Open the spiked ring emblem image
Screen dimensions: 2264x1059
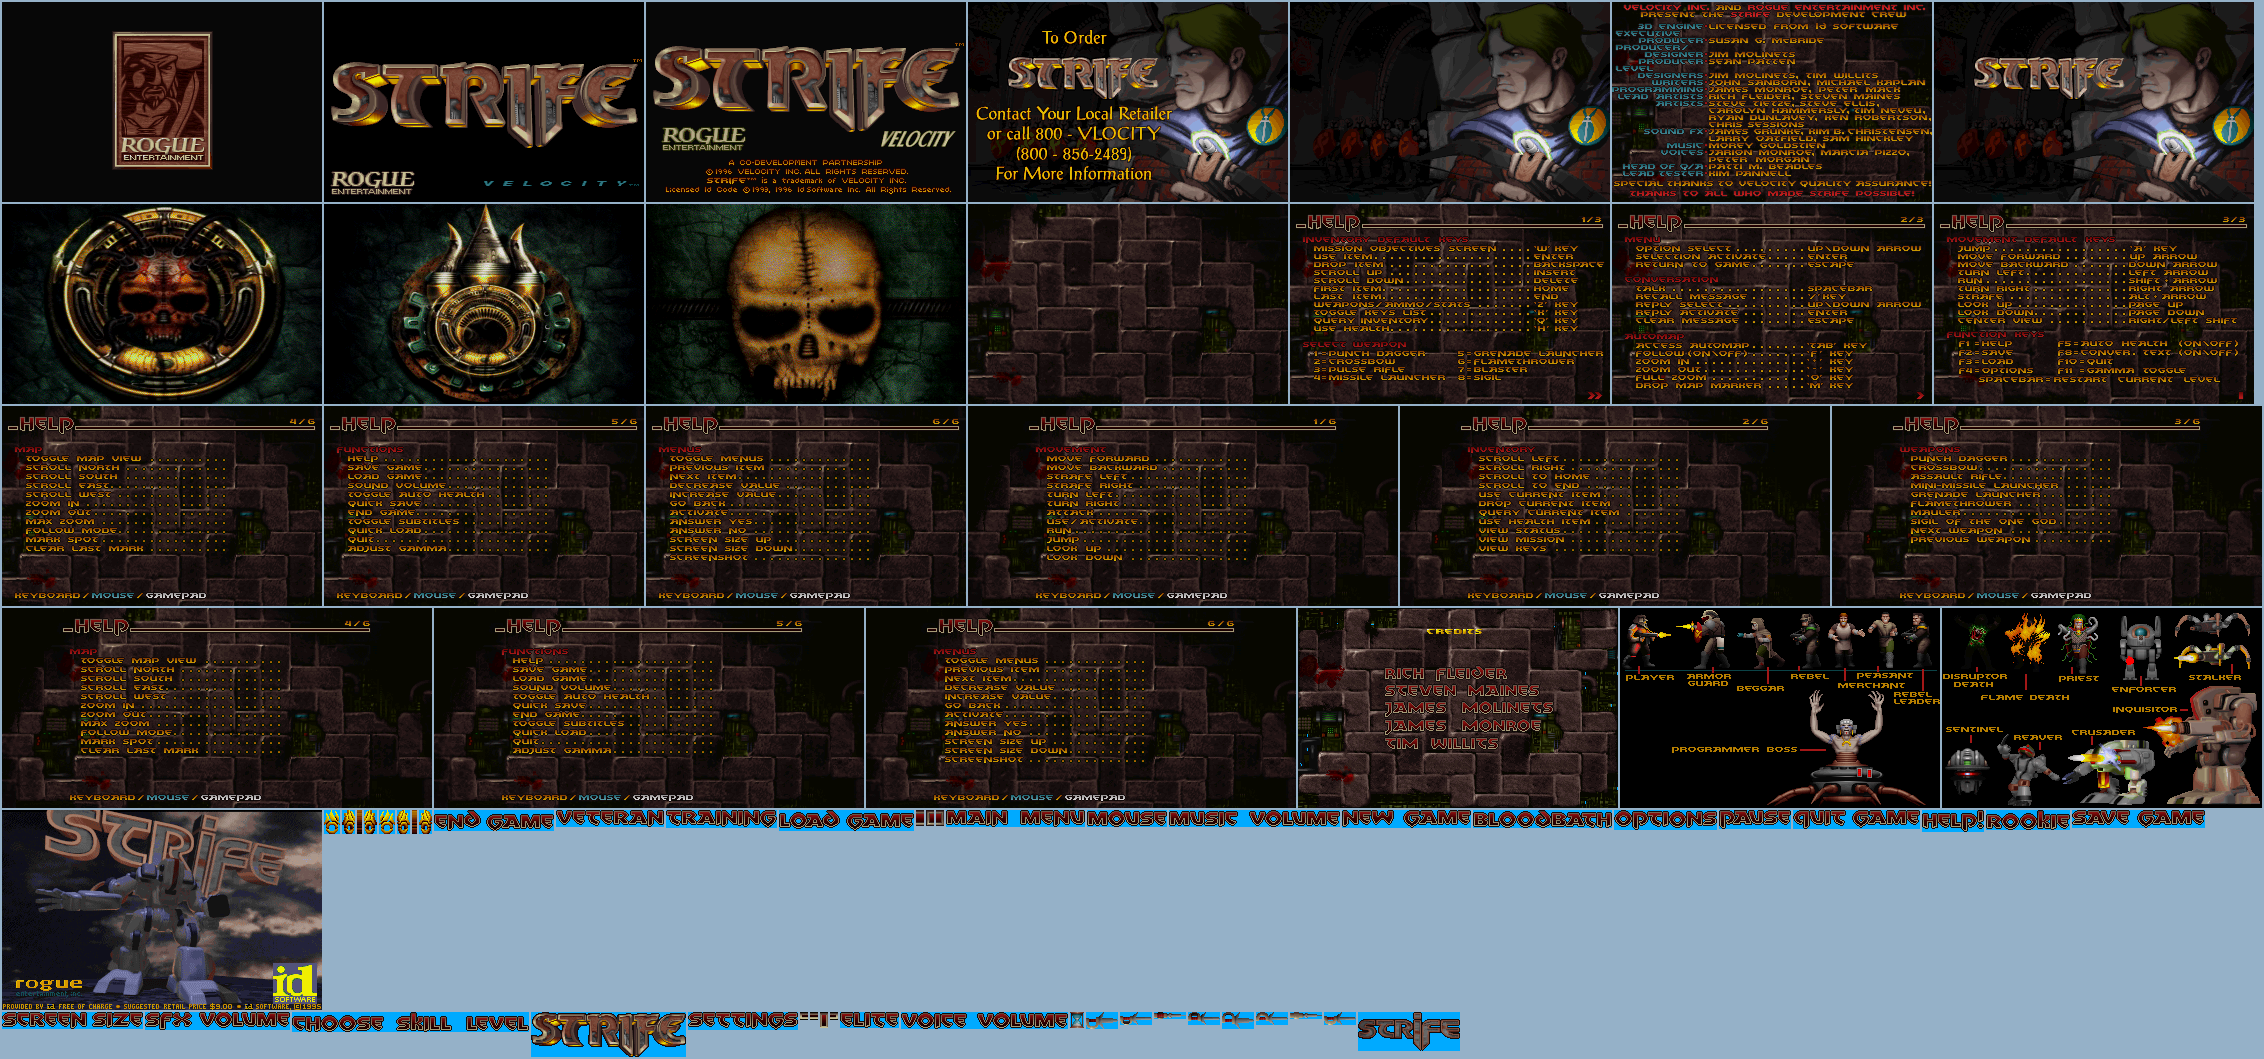(x=484, y=303)
